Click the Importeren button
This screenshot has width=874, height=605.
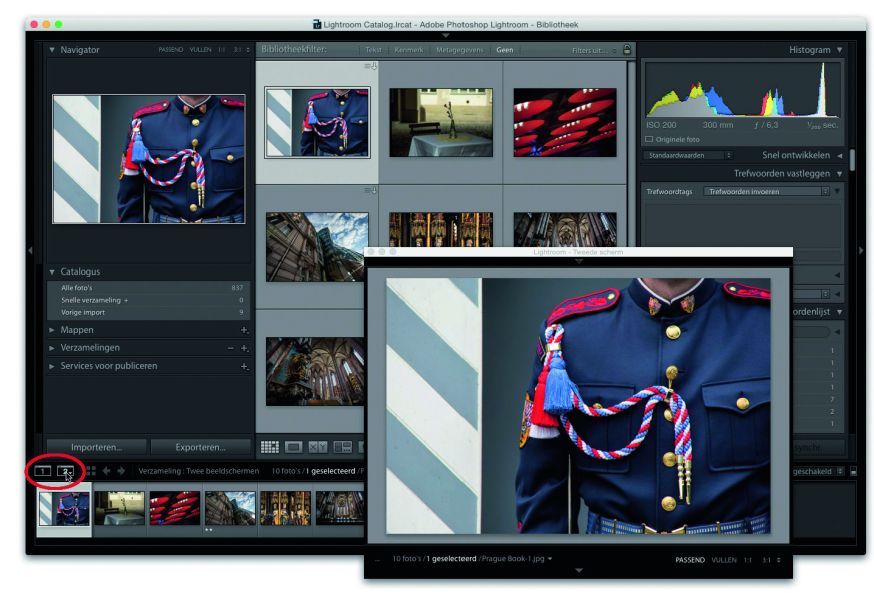pyautogui.click(x=96, y=447)
